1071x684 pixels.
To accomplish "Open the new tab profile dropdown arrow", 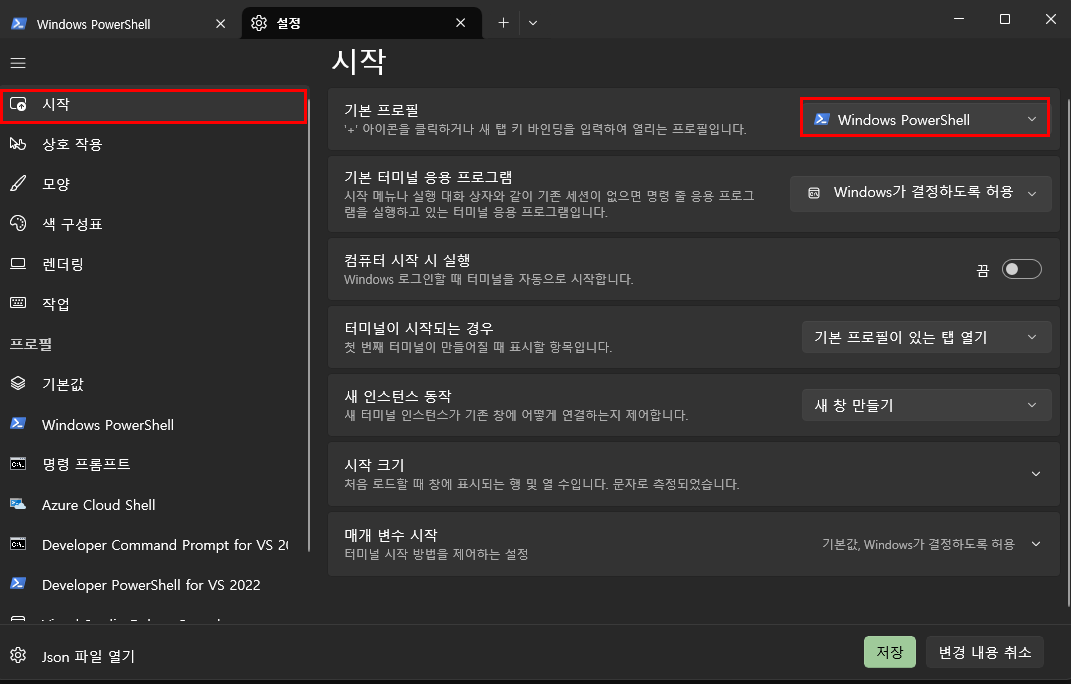I will 533,23.
